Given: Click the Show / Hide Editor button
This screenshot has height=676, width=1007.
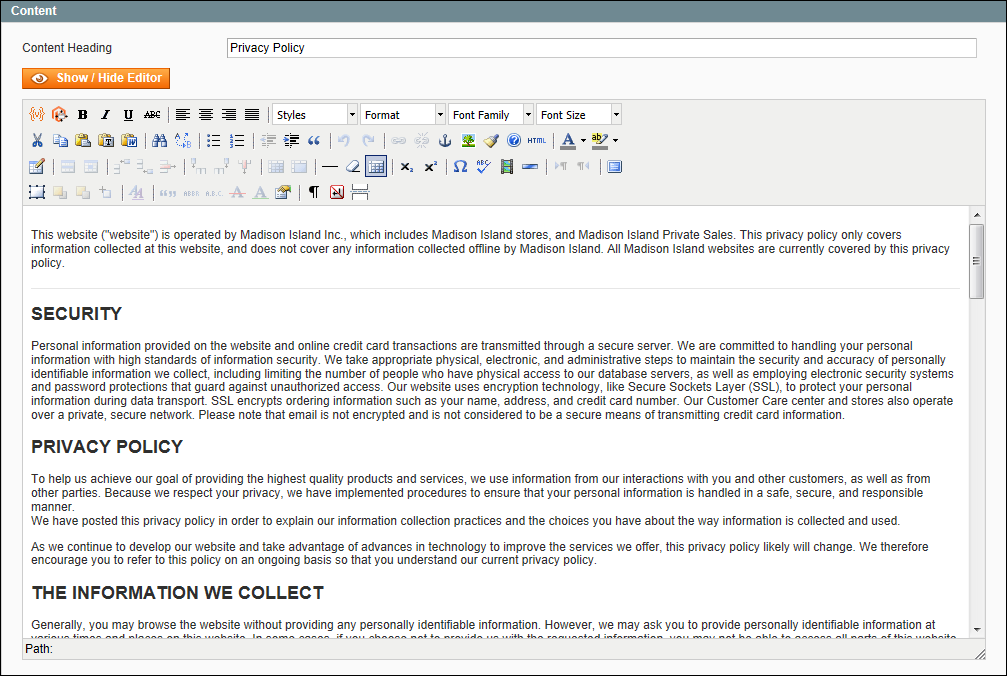Looking at the screenshot, I should (96, 78).
